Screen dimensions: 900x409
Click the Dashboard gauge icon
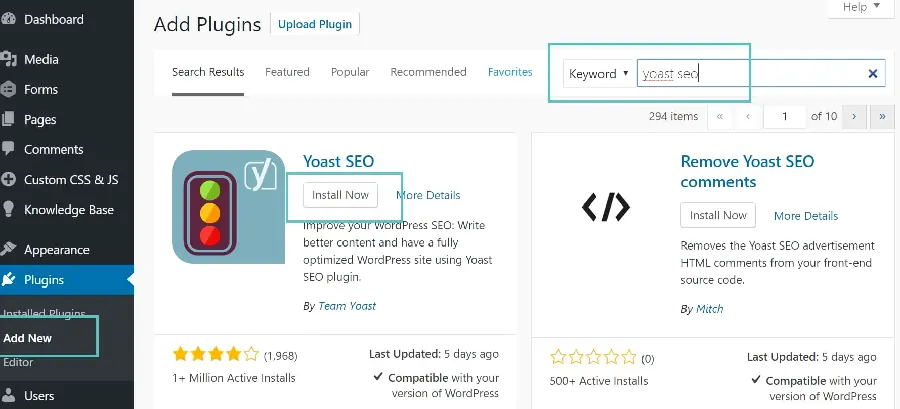(x=7, y=19)
